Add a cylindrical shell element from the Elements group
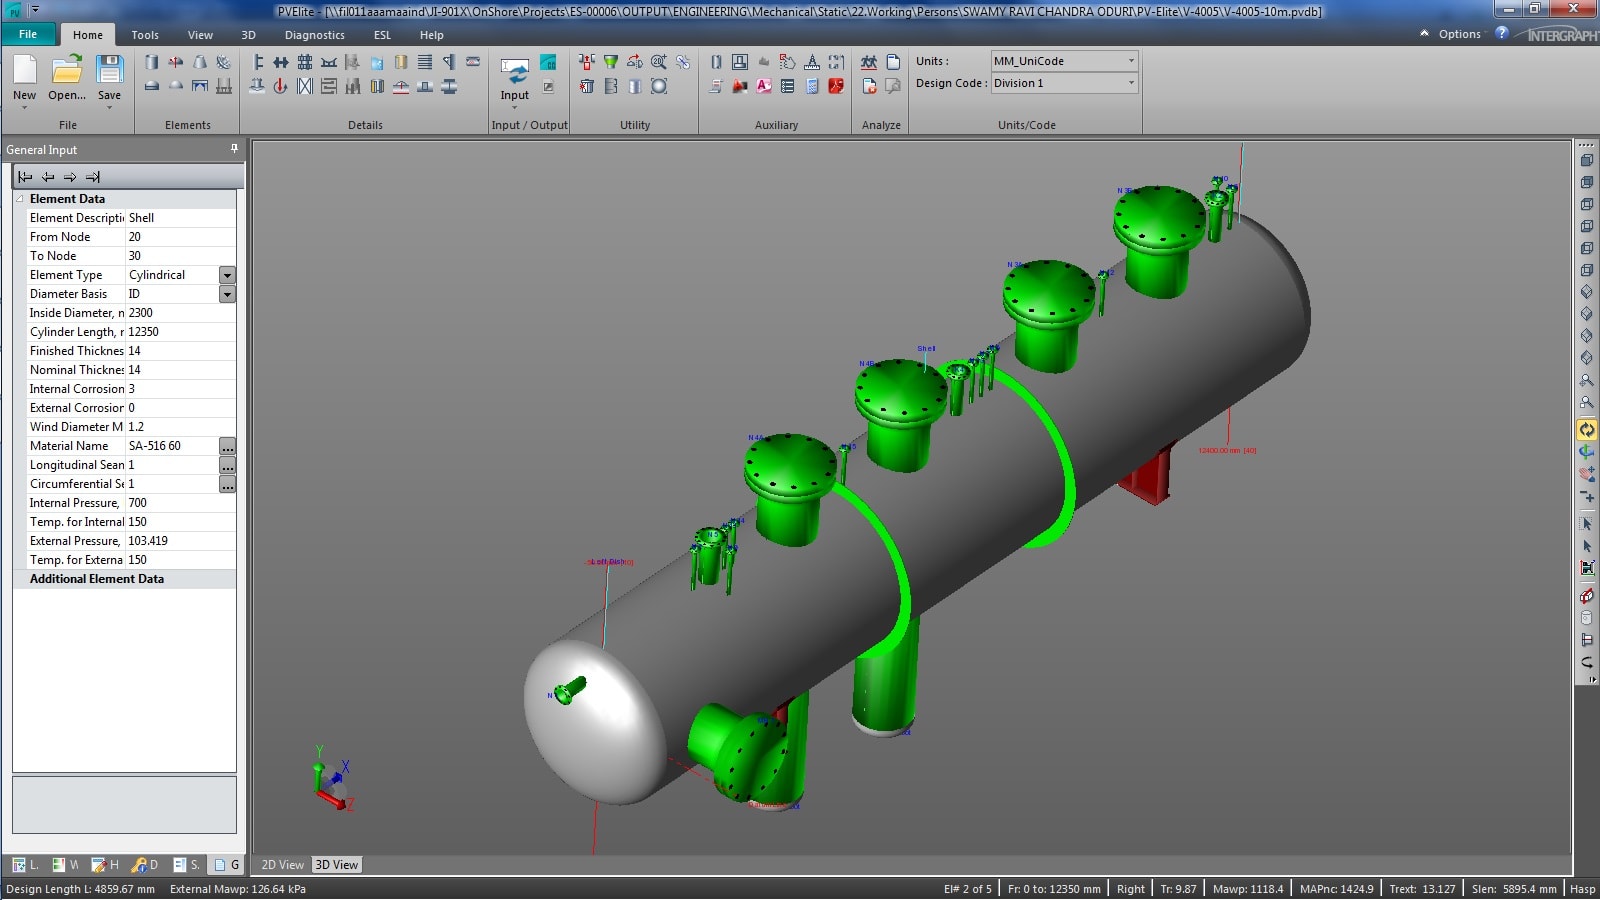1600x900 pixels. pos(152,62)
